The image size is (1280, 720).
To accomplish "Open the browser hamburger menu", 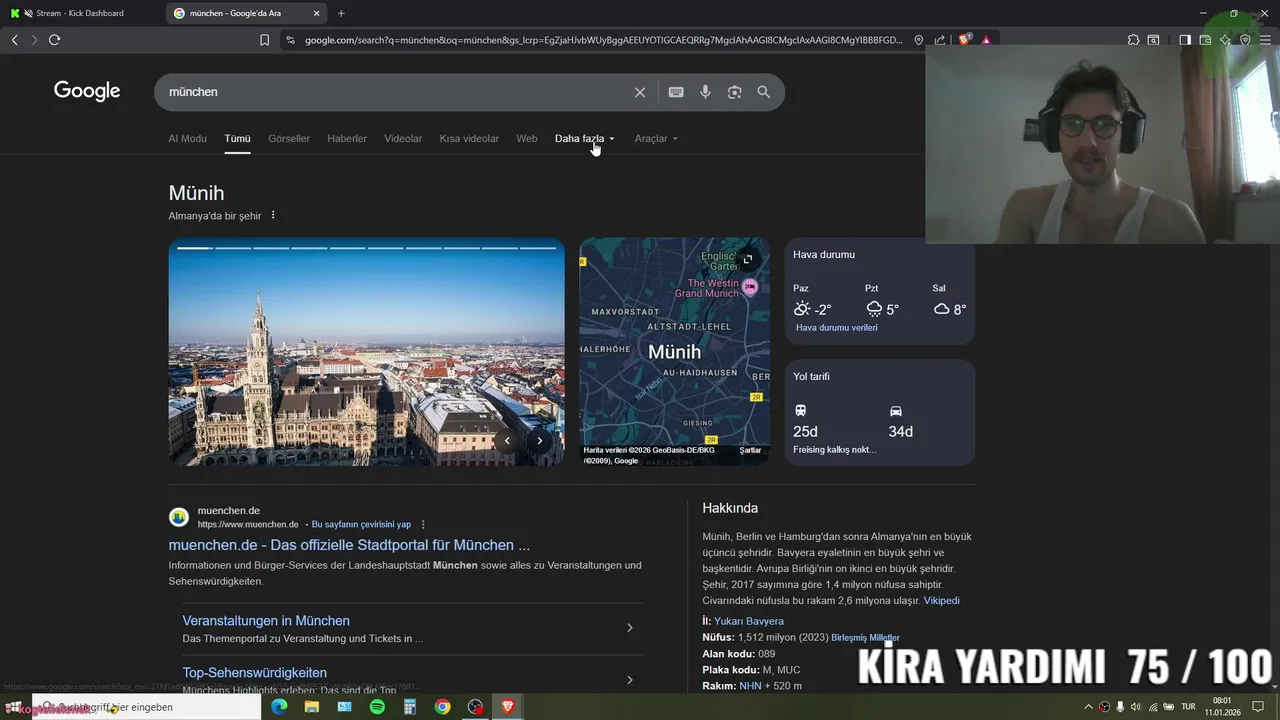I will click(x=1266, y=40).
